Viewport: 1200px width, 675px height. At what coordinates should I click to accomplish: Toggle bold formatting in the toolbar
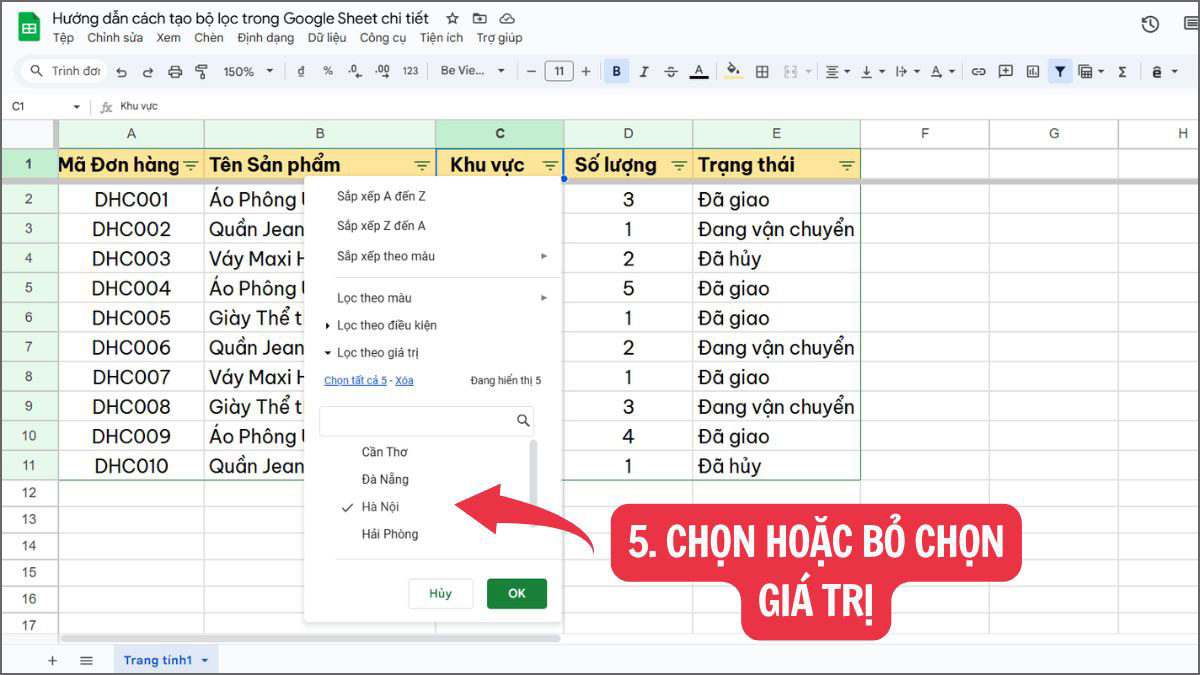pyautogui.click(x=616, y=71)
